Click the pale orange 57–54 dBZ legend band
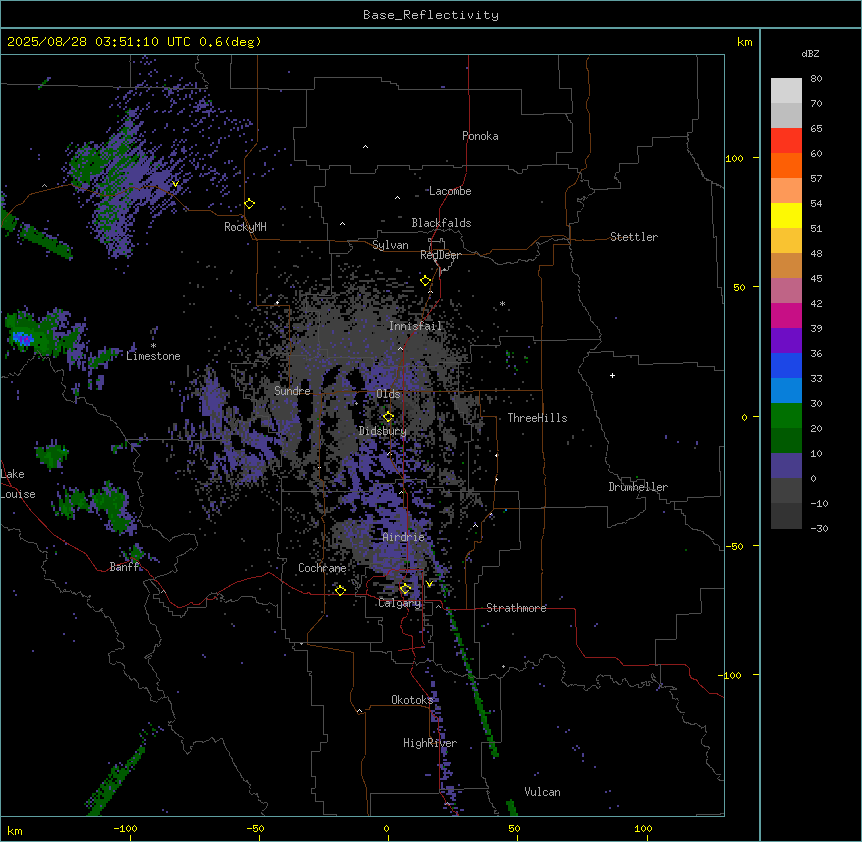Screen dimensions: 862x842 (786, 191)
